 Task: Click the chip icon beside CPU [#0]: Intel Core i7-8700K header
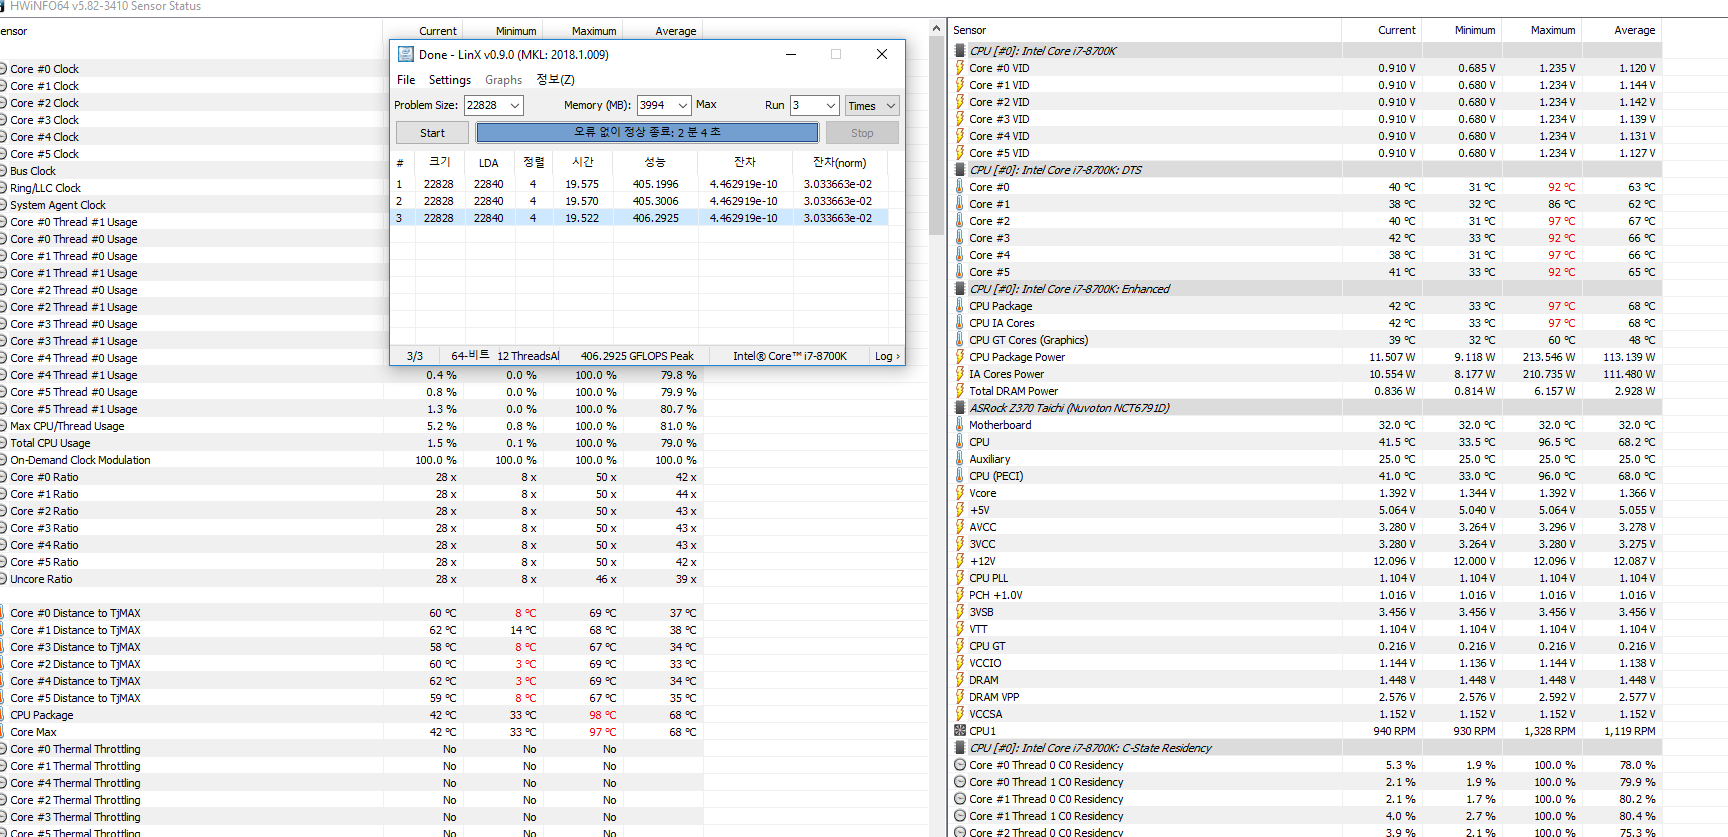coord(960,51)
